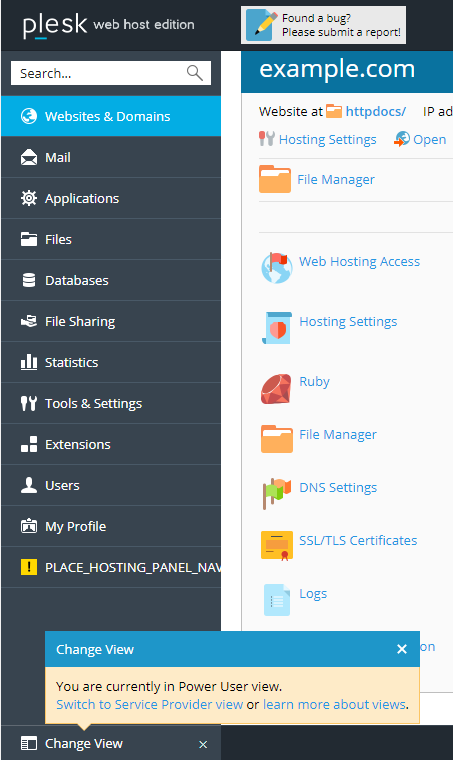Switch to Service Provider view
The width and height of the screenshot is (453, 760).
tap(149, 704)
